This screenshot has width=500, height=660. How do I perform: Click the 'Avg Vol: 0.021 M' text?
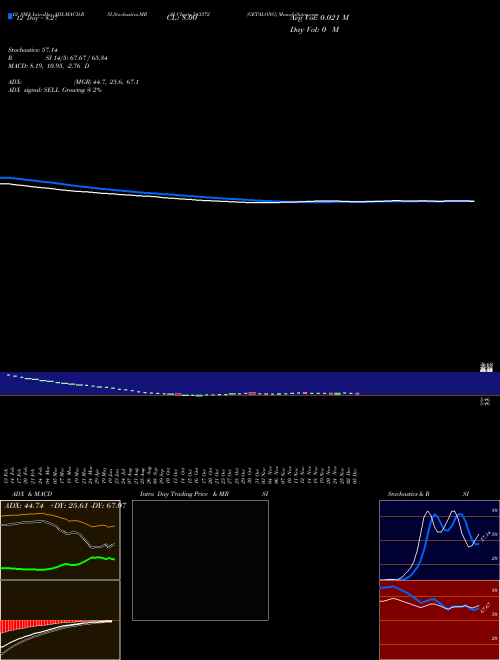(319, 18)
